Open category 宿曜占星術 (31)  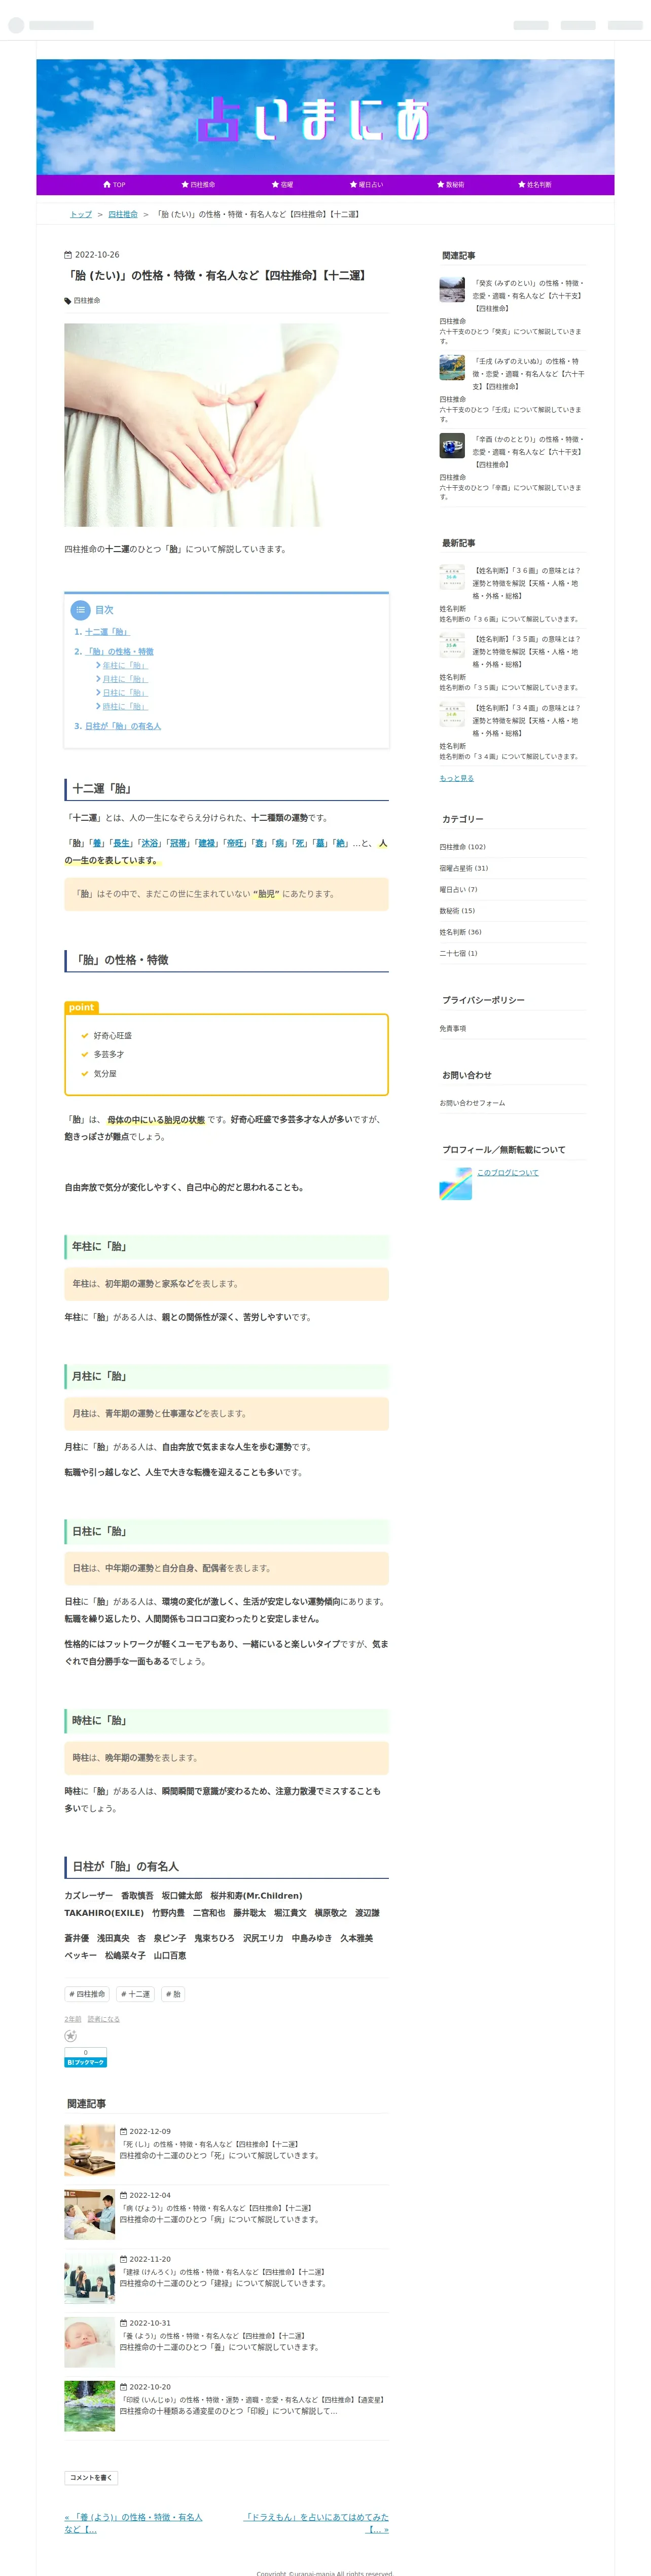(464, 868)
